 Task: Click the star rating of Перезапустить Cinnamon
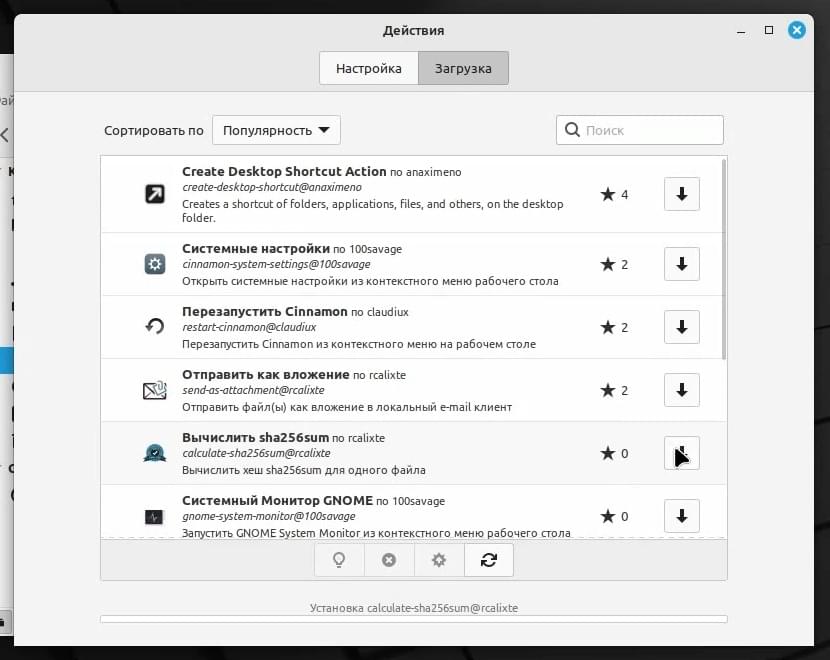pyautogui.click(x=615, y=327)
